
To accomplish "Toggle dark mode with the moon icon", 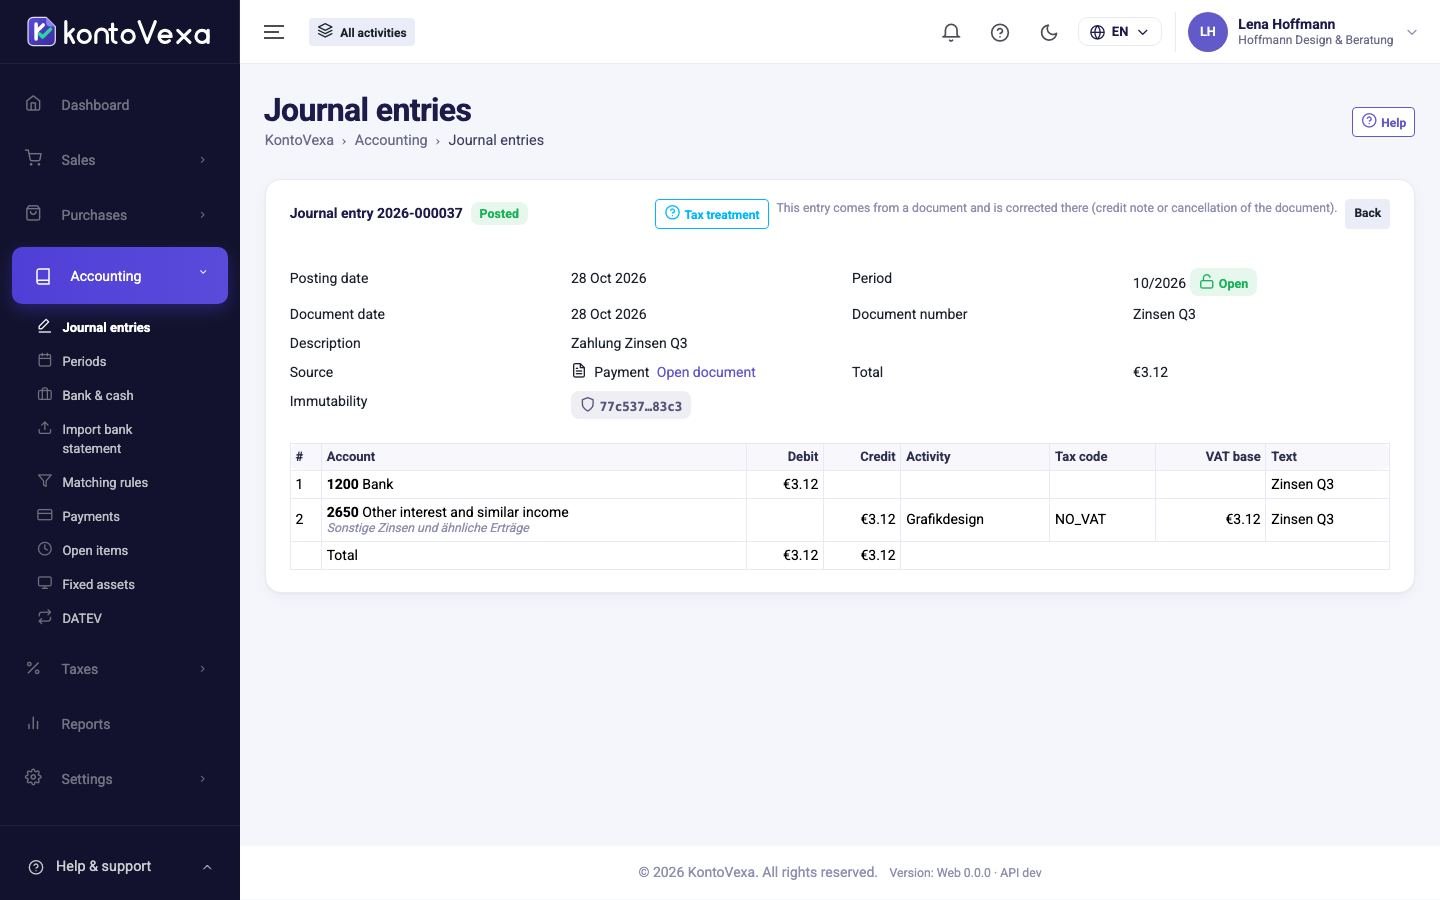I will [x=1049, y=32].
